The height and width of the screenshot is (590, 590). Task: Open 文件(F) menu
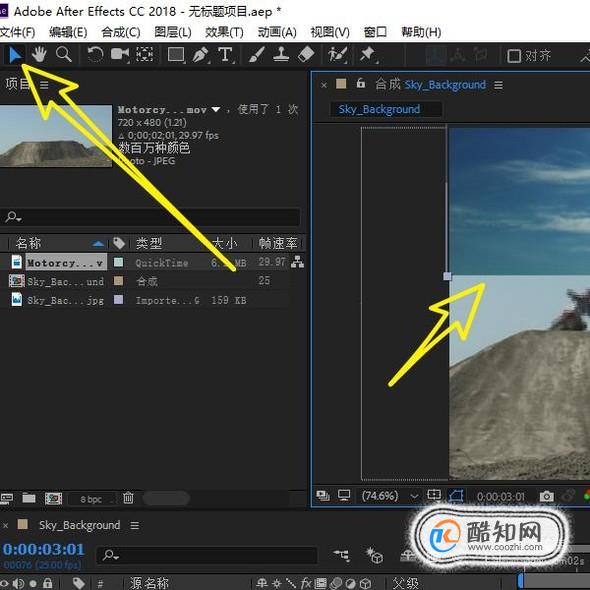pos(17,32)
